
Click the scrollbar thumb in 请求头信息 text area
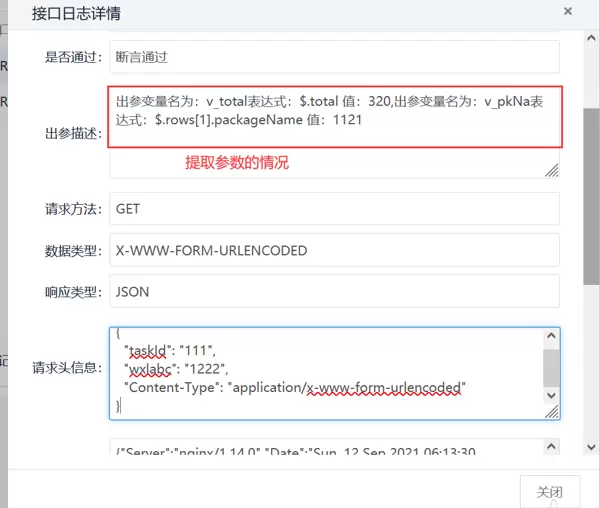tap(551, 365)
